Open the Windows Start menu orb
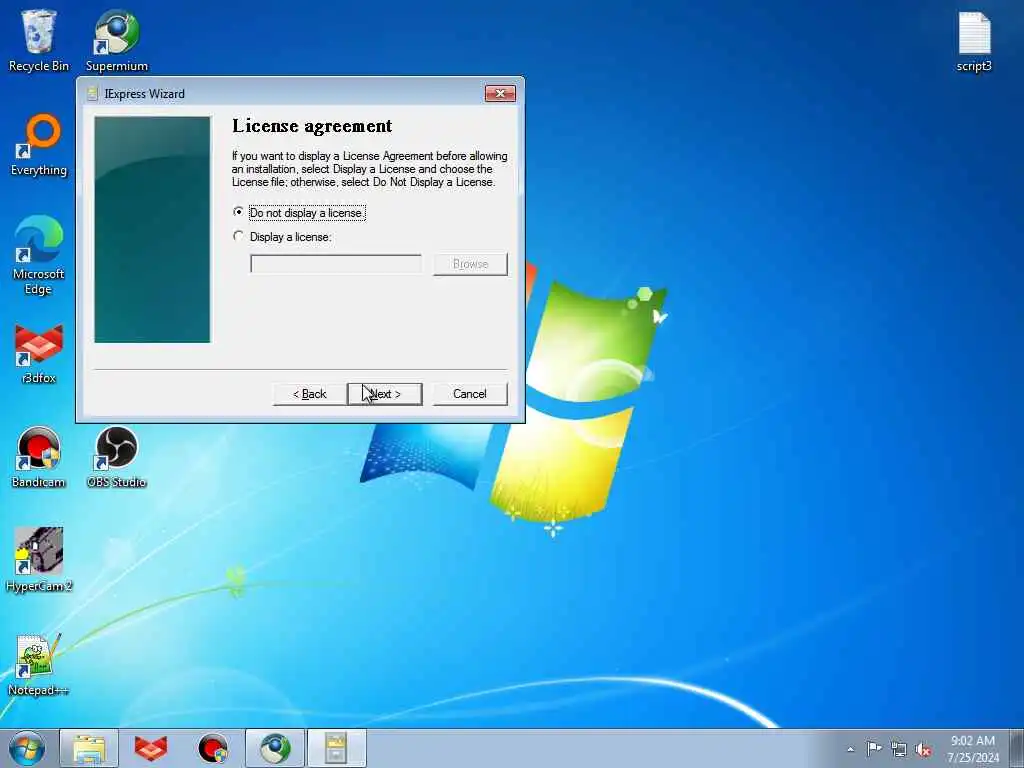This screenshot has height=768, width=1024. coord(27,748)
